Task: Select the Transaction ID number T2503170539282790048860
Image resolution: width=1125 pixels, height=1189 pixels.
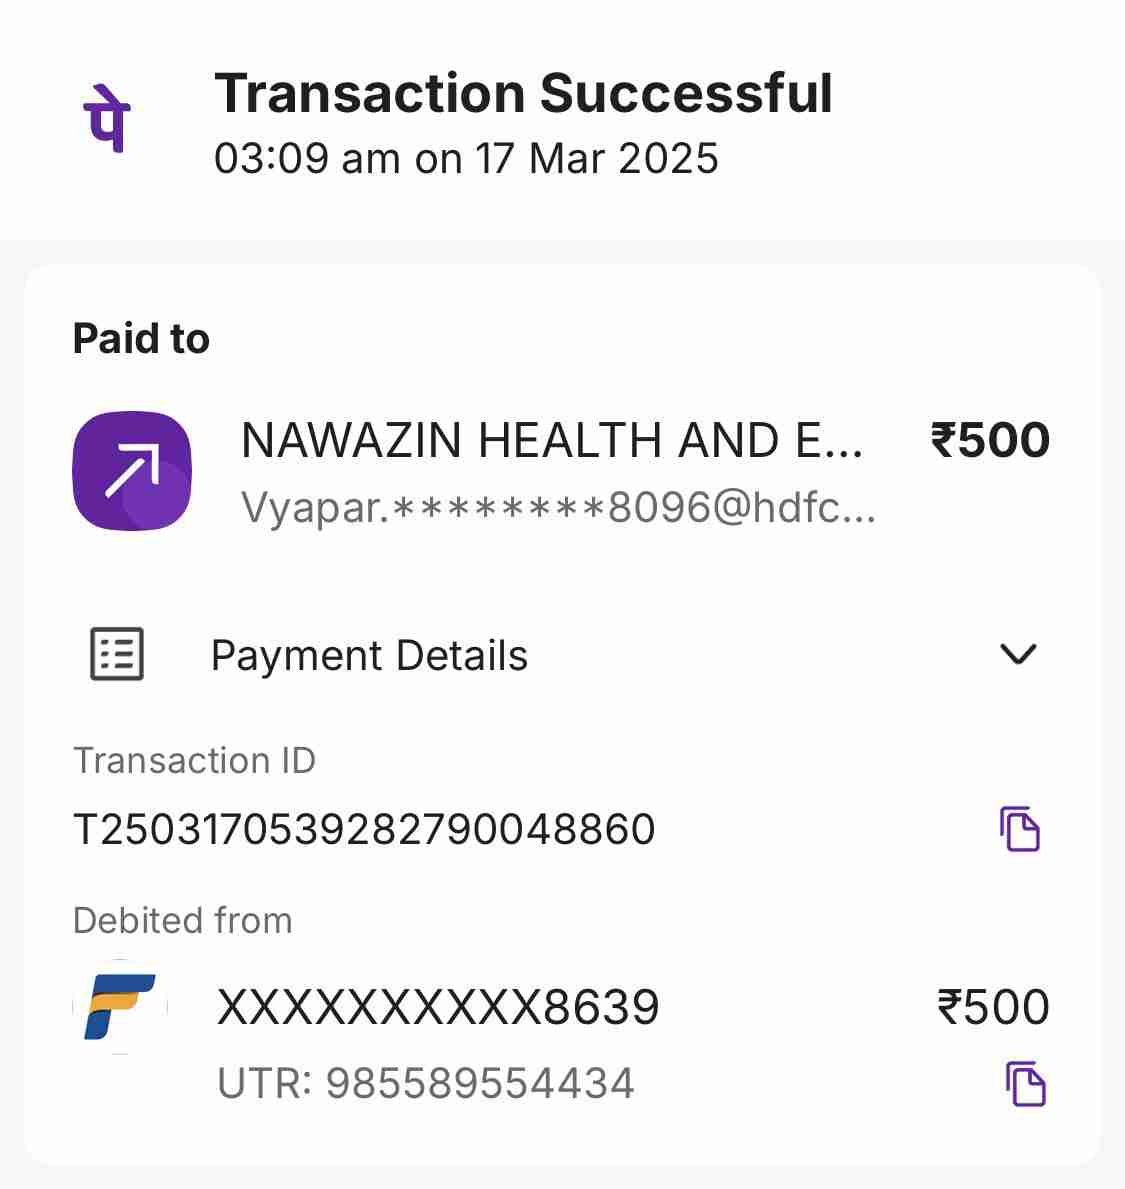Action: [x=364, y=830]
